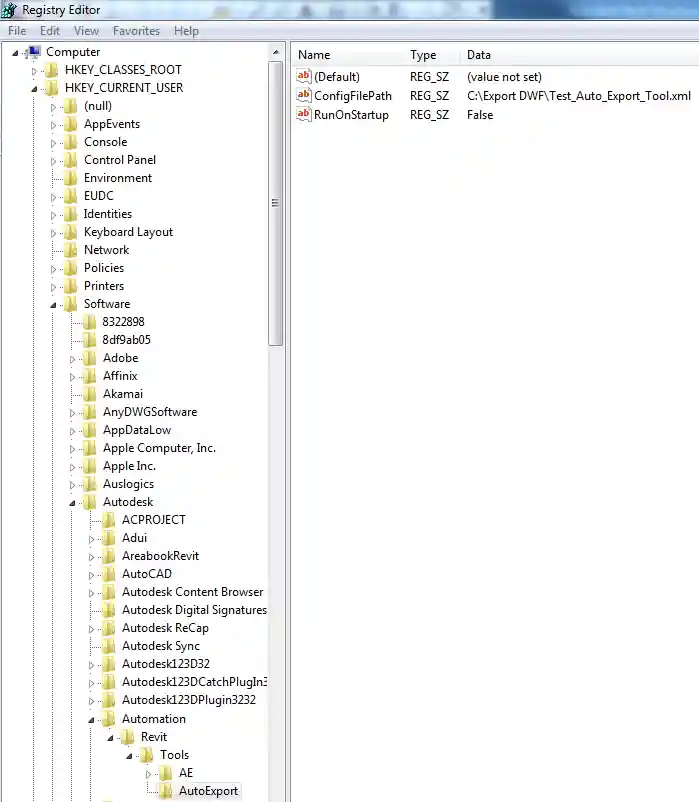This screenshot has width=699, height=802.
Task: Select the Autodesk ReCap key
Action: point(165,628)
